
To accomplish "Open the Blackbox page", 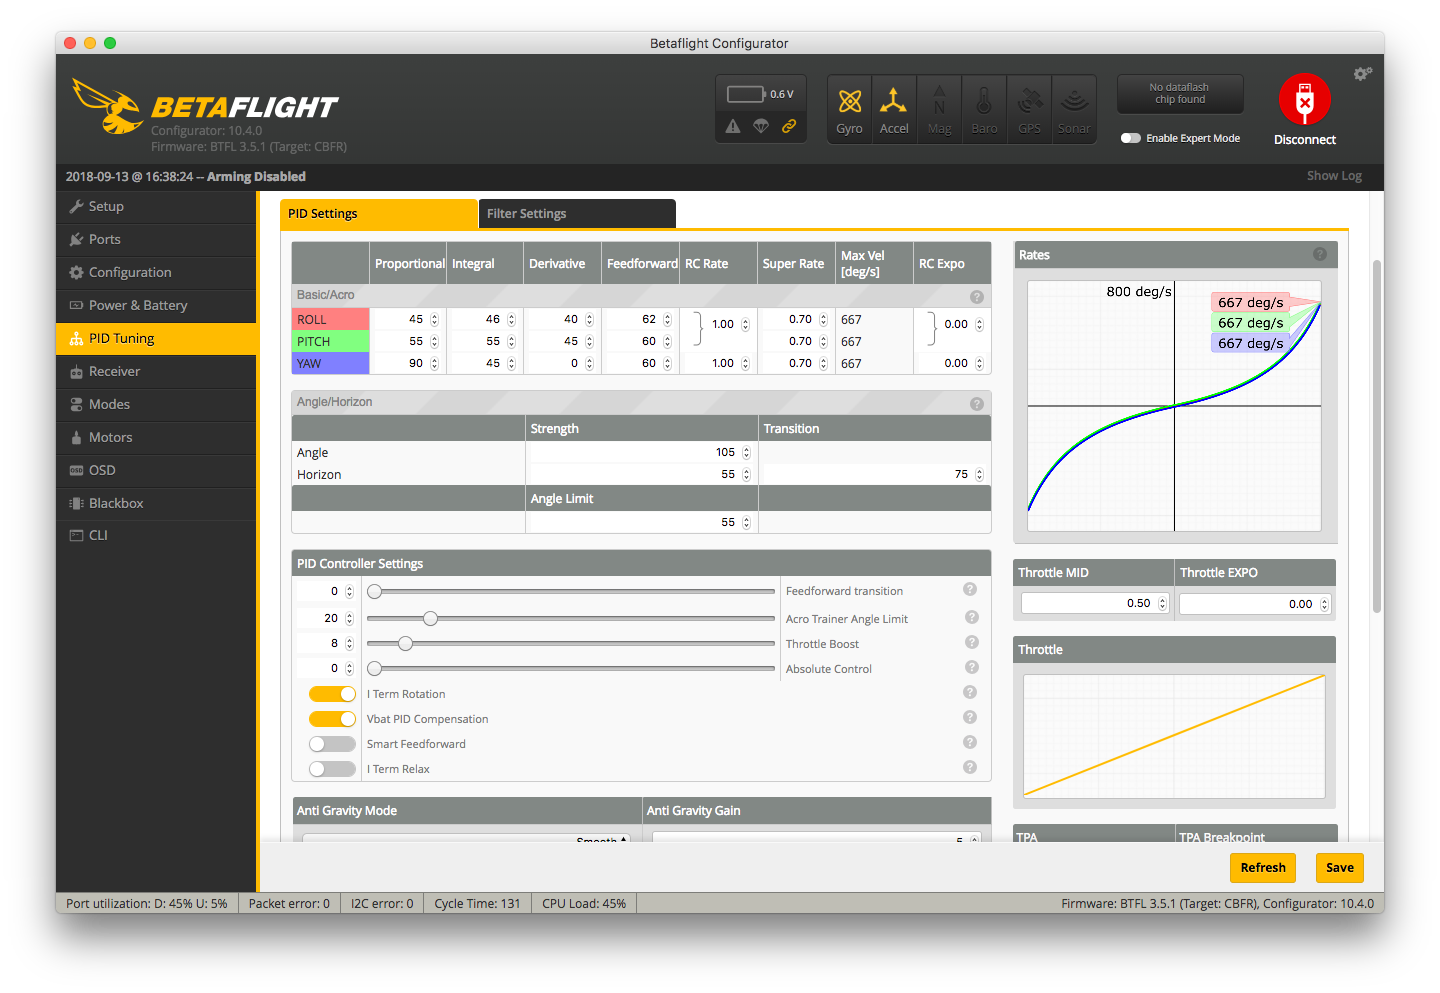I will point(156,504).
